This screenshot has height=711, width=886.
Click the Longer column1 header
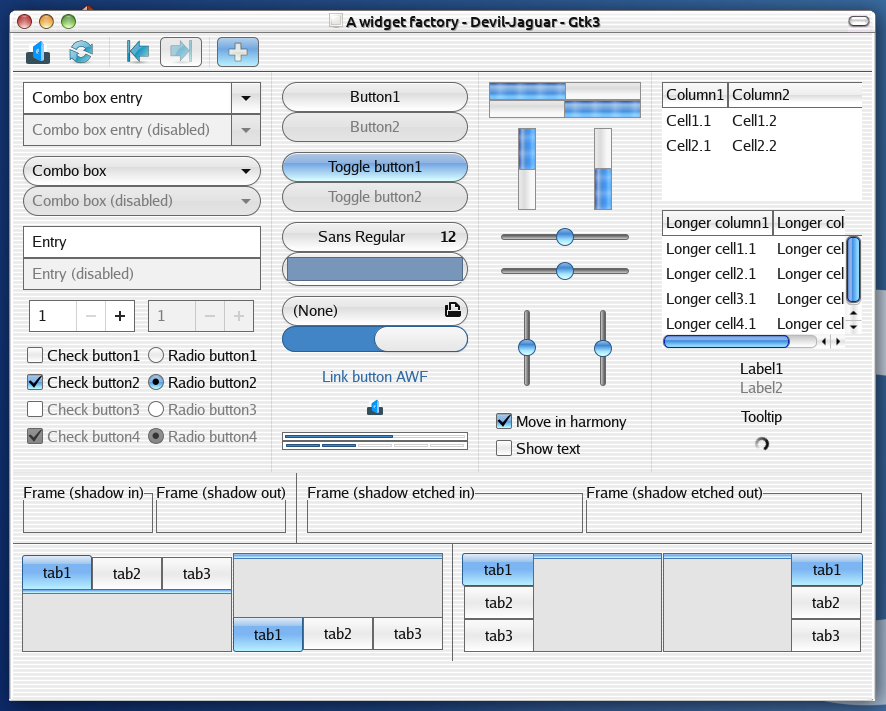coord(717,223)
